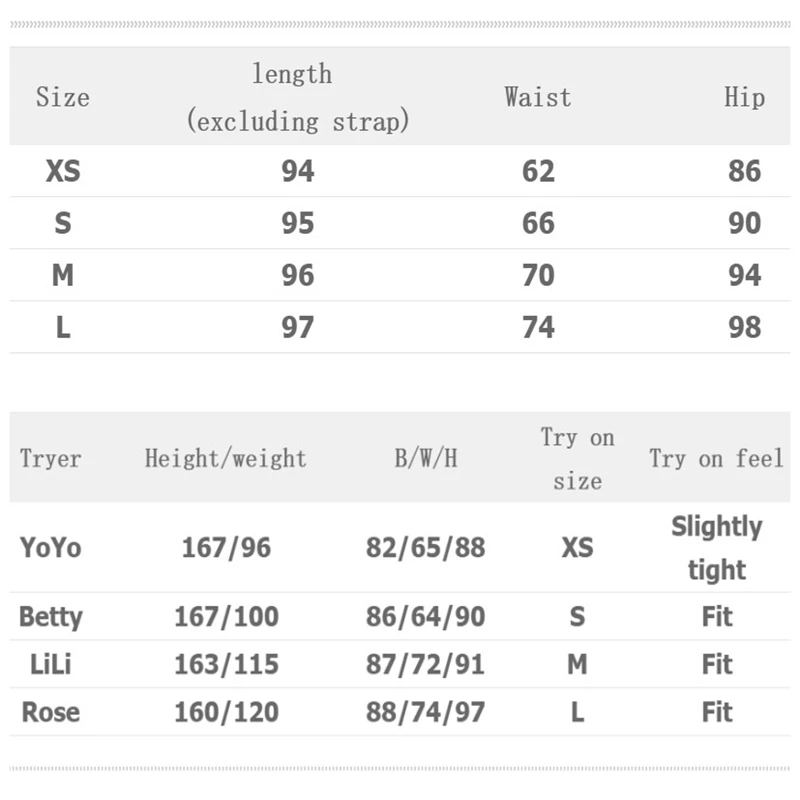Image resolution: width=800 pixels, height=800 pixels.
Task: Click the Tryer column header
Action: click(x=50, y=459)
